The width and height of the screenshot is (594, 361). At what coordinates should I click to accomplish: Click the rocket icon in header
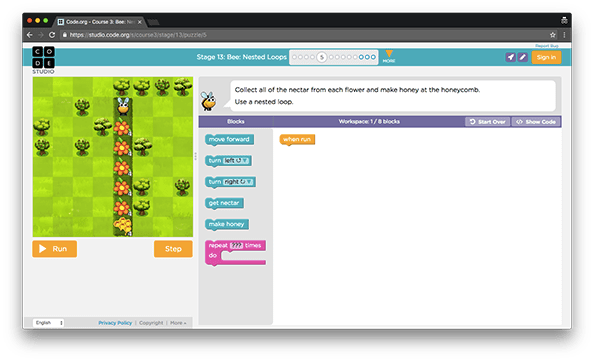click(x=511, y=57)
